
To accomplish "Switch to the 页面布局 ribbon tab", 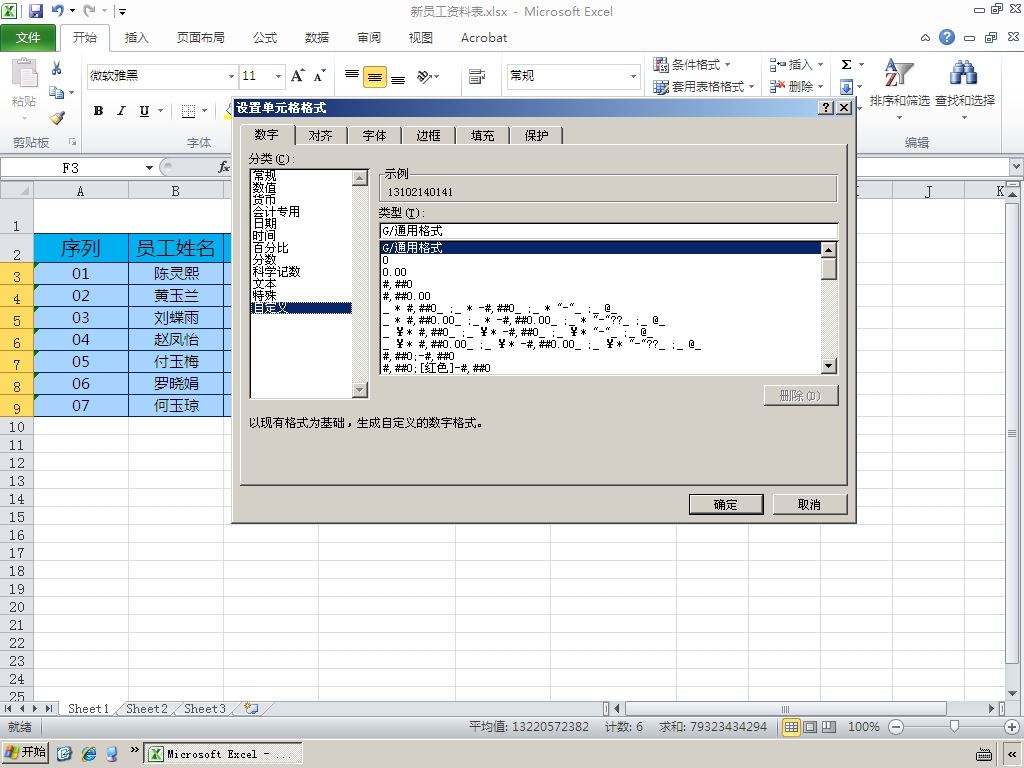I will click(x=200, y=38).
